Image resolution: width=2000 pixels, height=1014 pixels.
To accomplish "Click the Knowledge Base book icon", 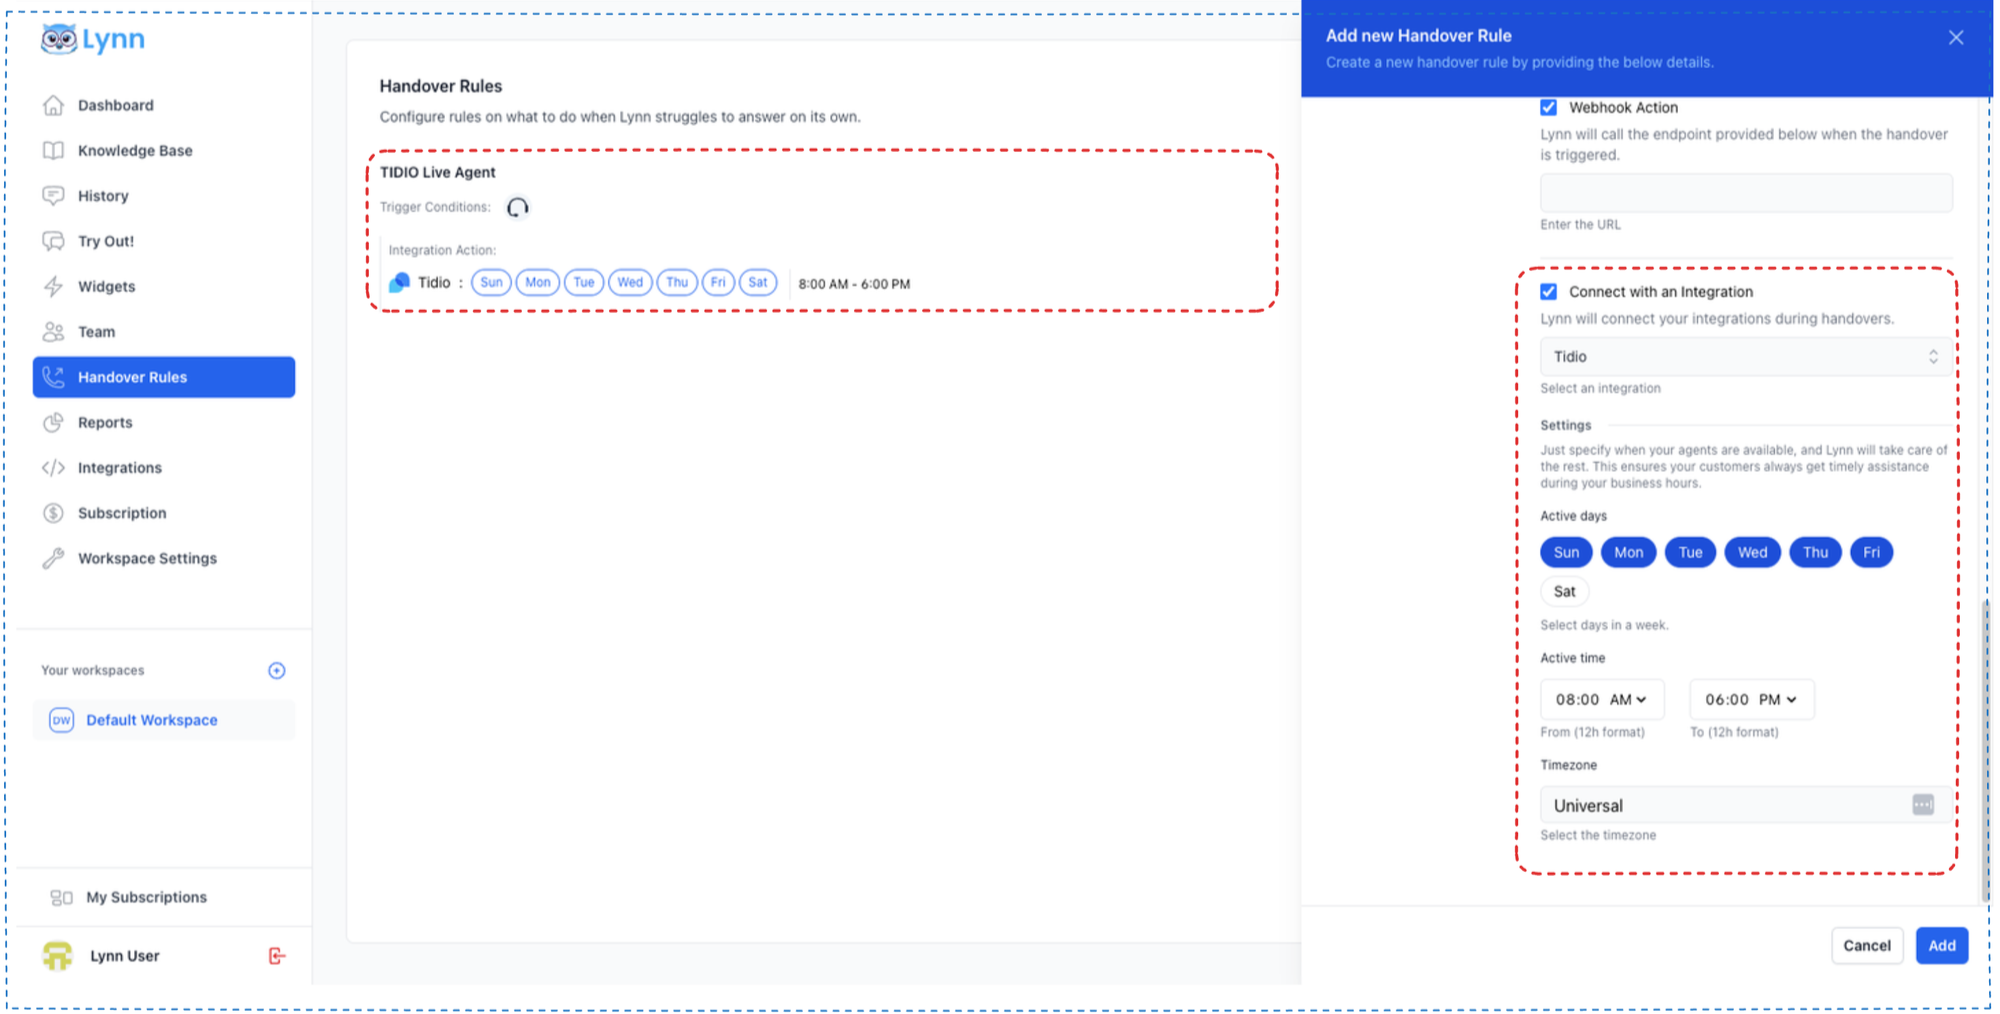I will [53, 150].
